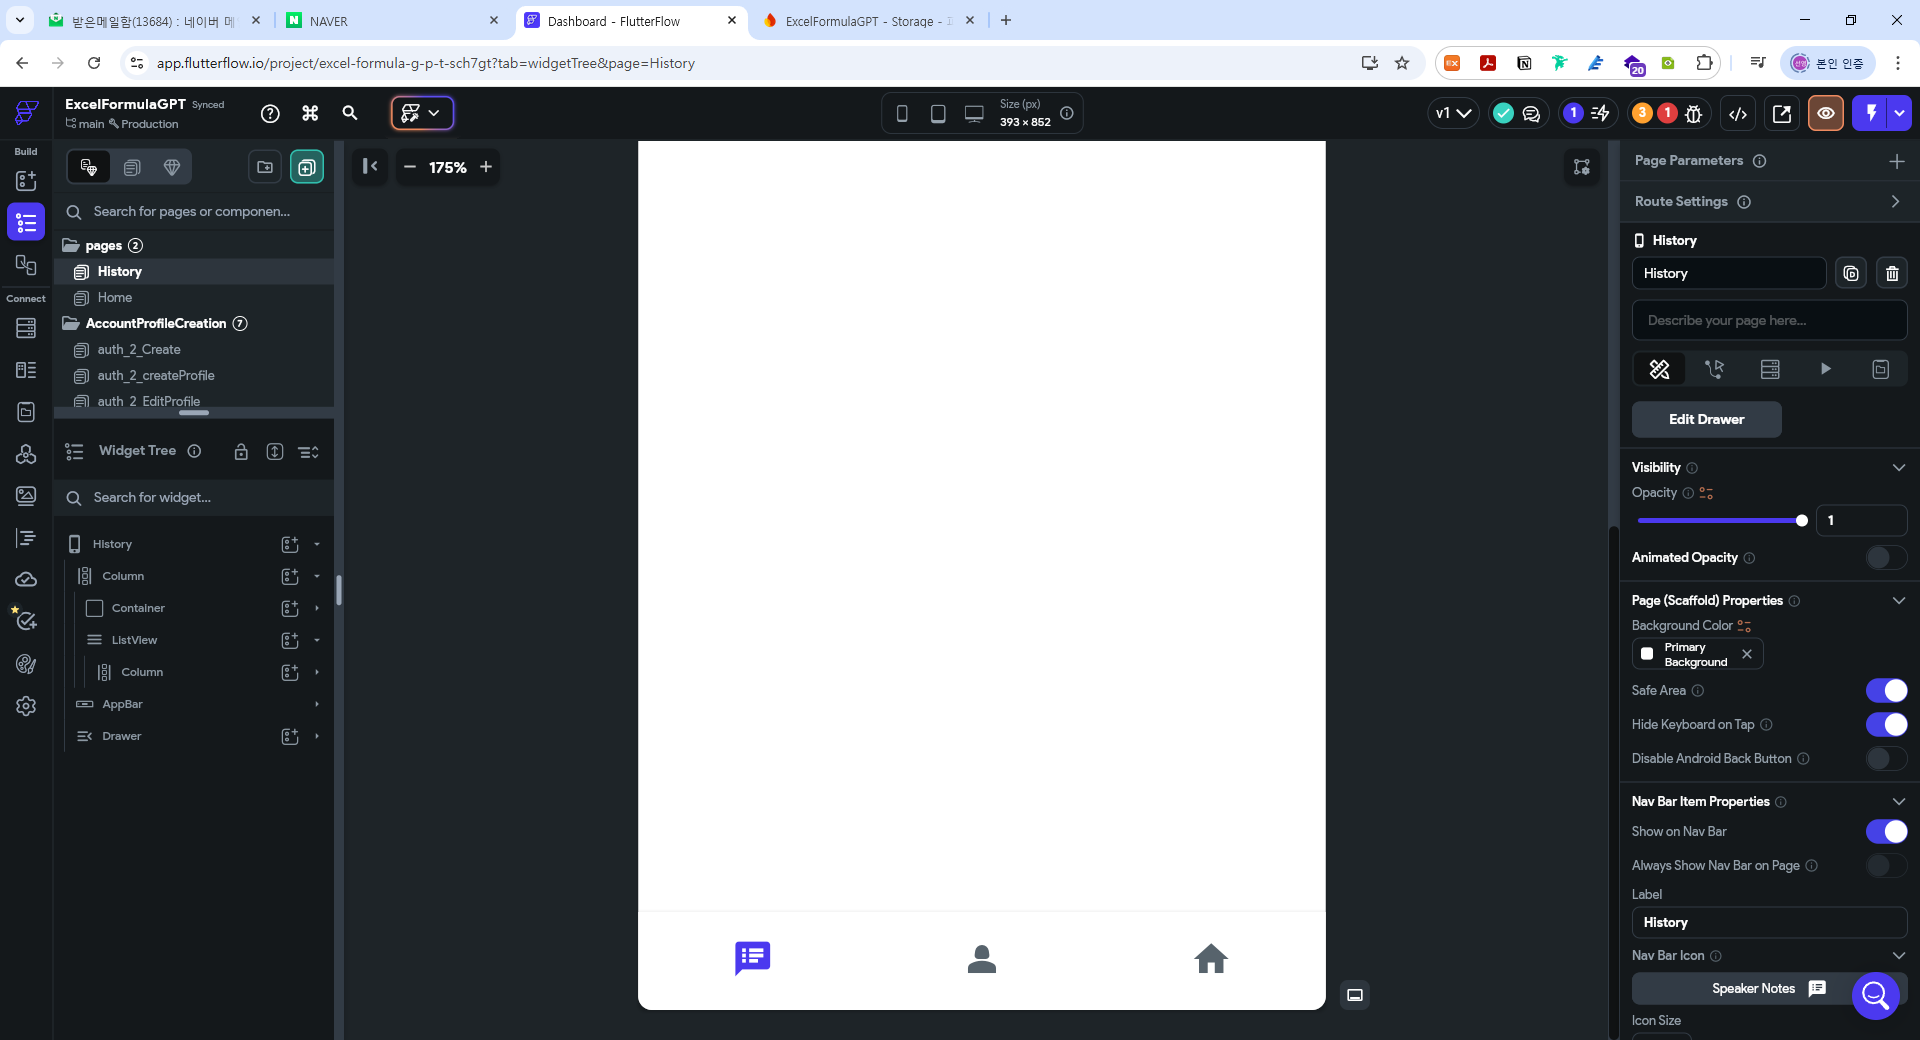
Task: Open project in new window icon
Action: pyautogui.click(x=1782, y=113)
